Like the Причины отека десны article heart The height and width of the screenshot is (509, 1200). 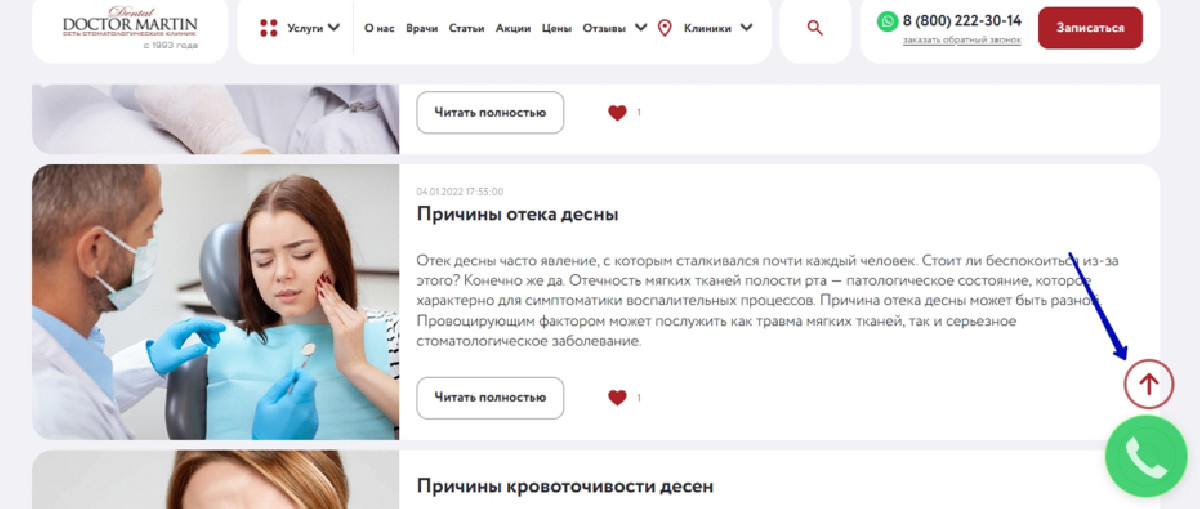click(x=617, y=398)
